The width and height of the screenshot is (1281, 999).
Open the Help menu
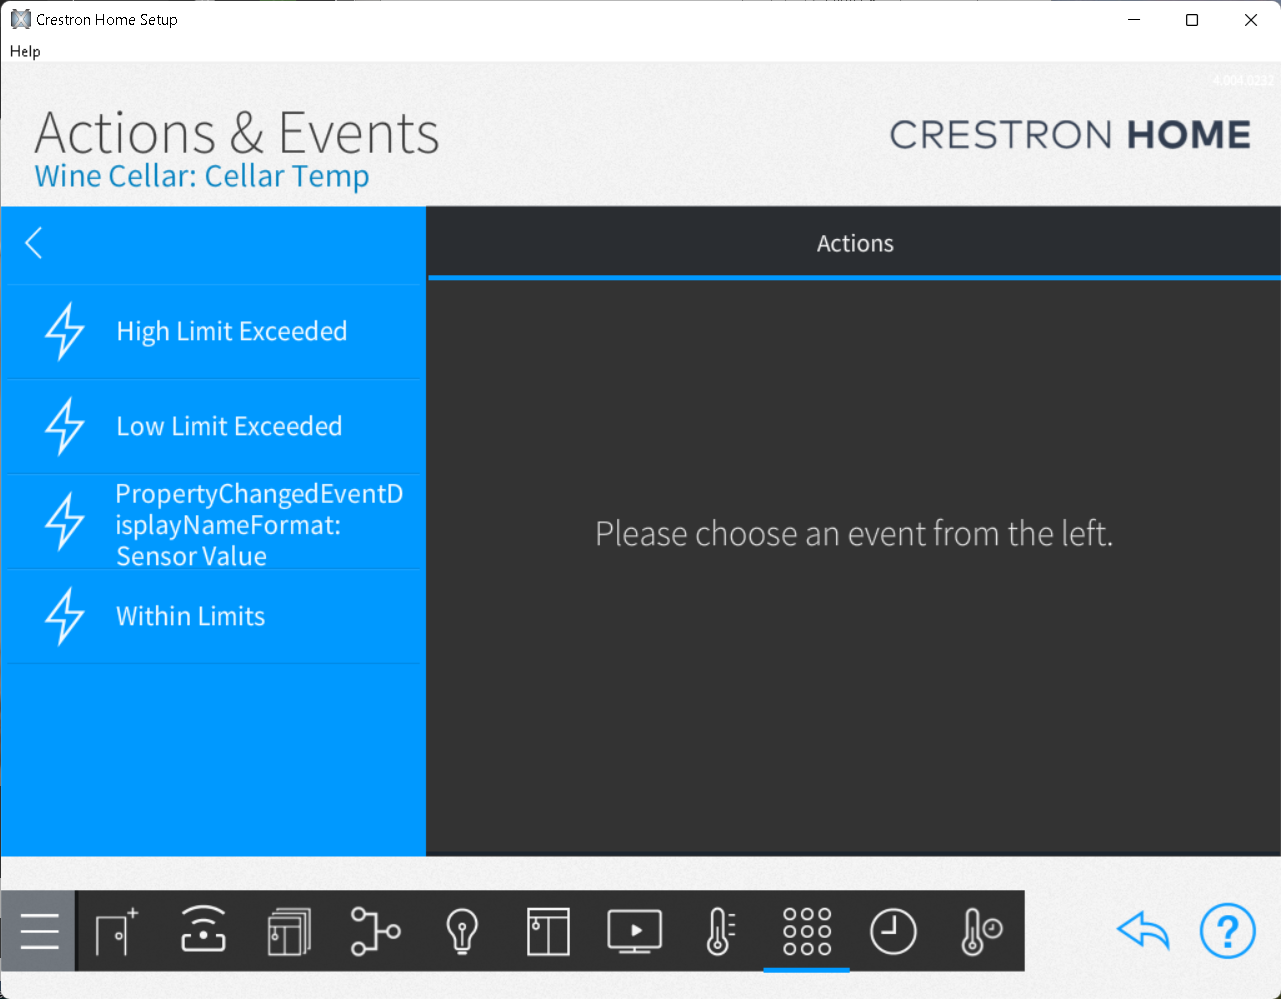coord(25,51)
